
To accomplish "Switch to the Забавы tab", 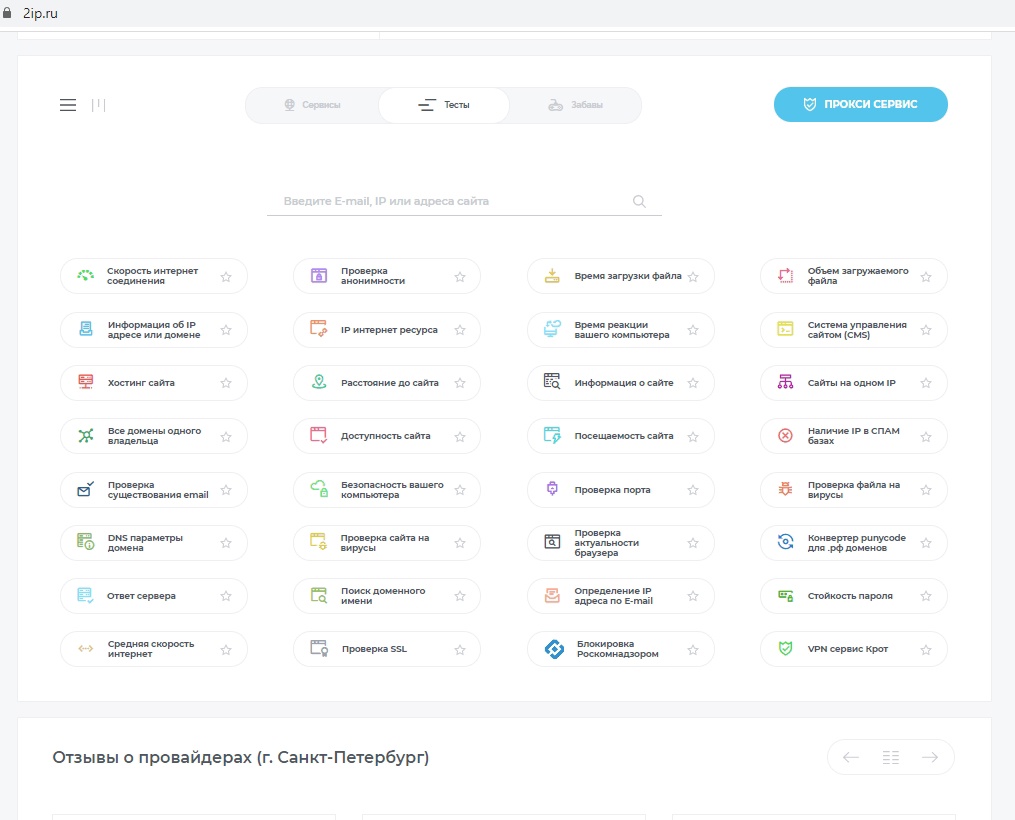I will 576,105.
